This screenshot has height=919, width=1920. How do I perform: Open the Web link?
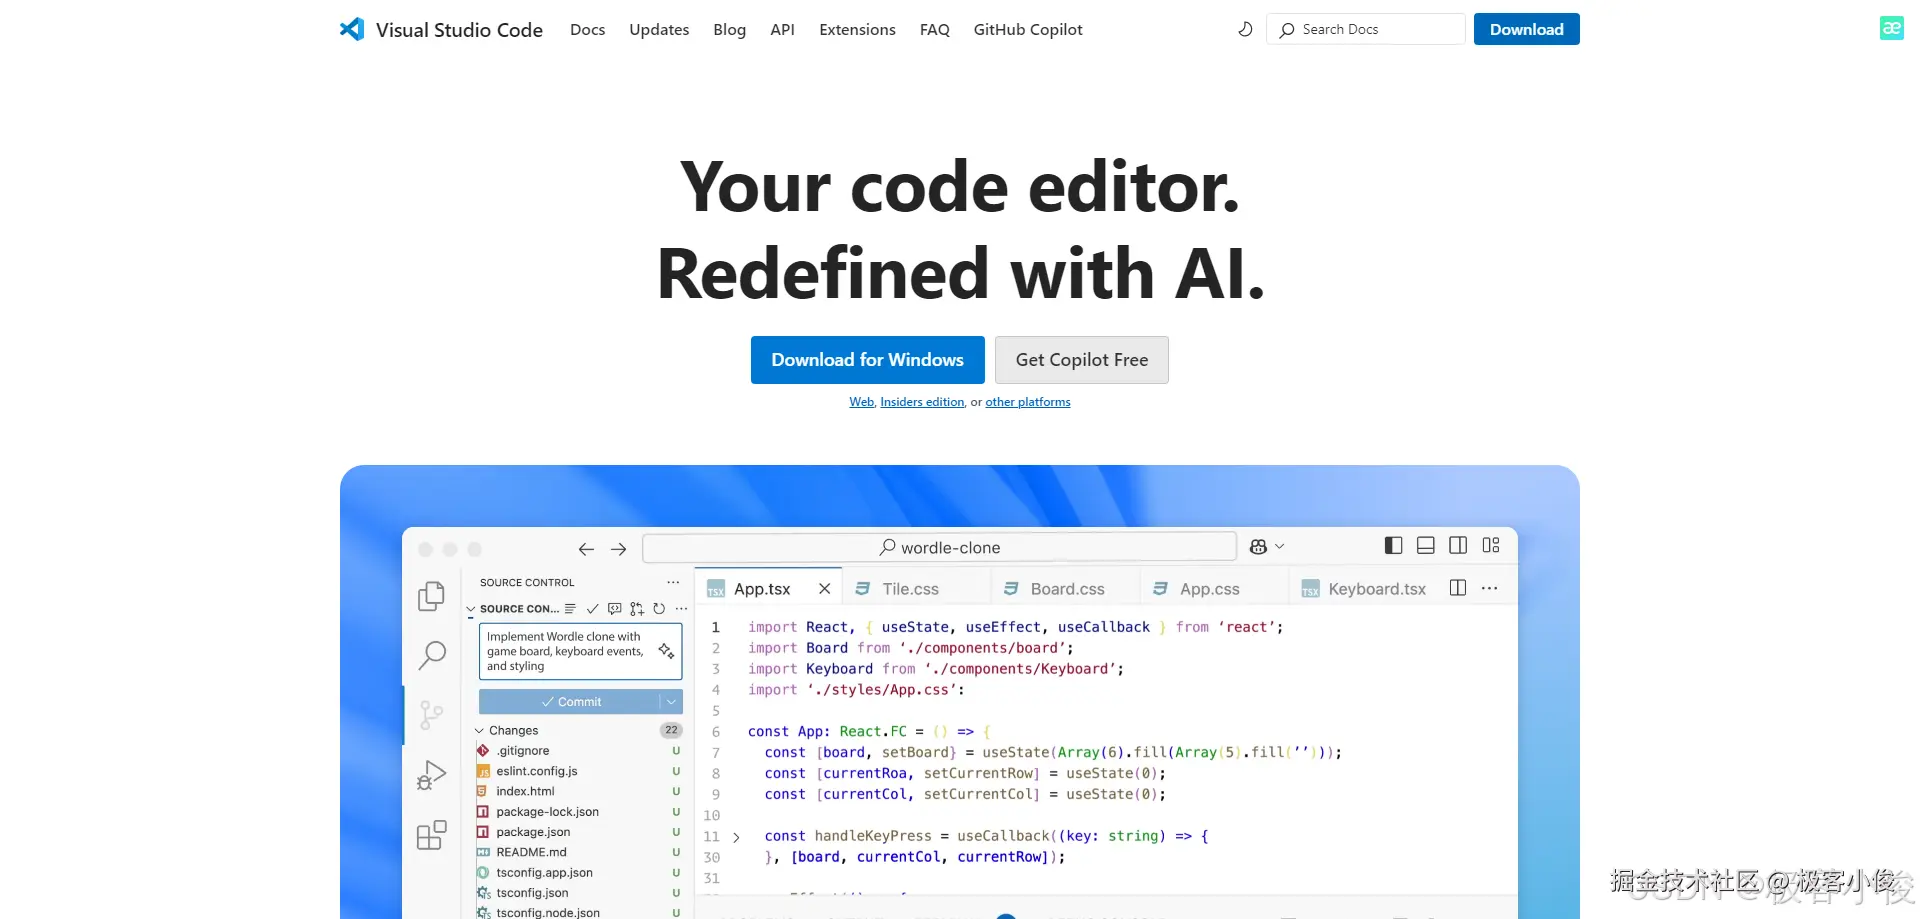pyautogui.click(x=862, y=402)
